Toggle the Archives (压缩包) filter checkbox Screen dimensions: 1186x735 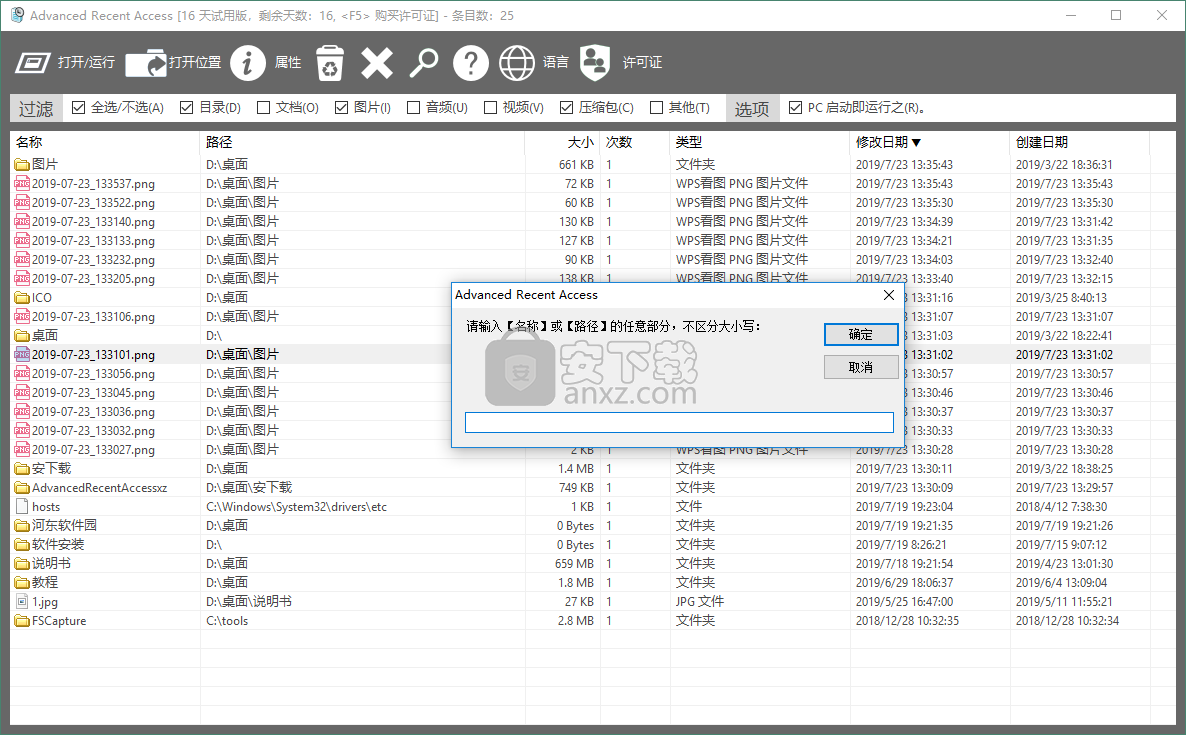point(566,107)
